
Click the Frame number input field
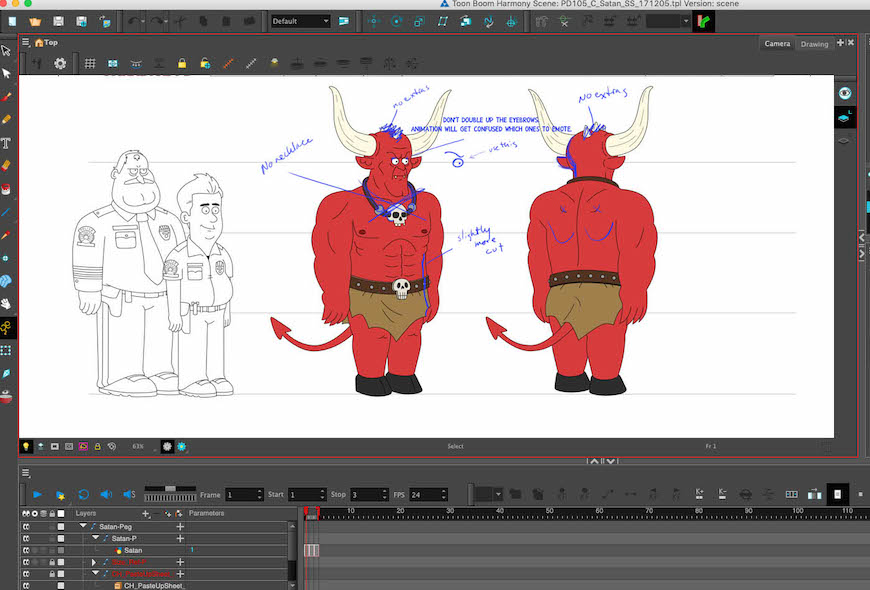(x=244, y=495)
